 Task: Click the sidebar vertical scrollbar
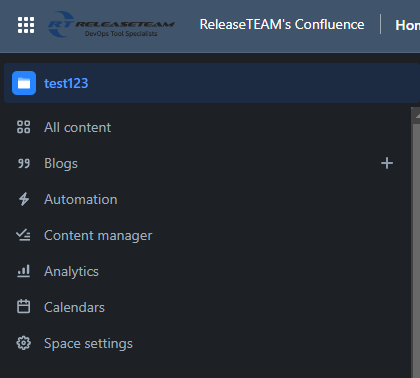coord(415,243)
